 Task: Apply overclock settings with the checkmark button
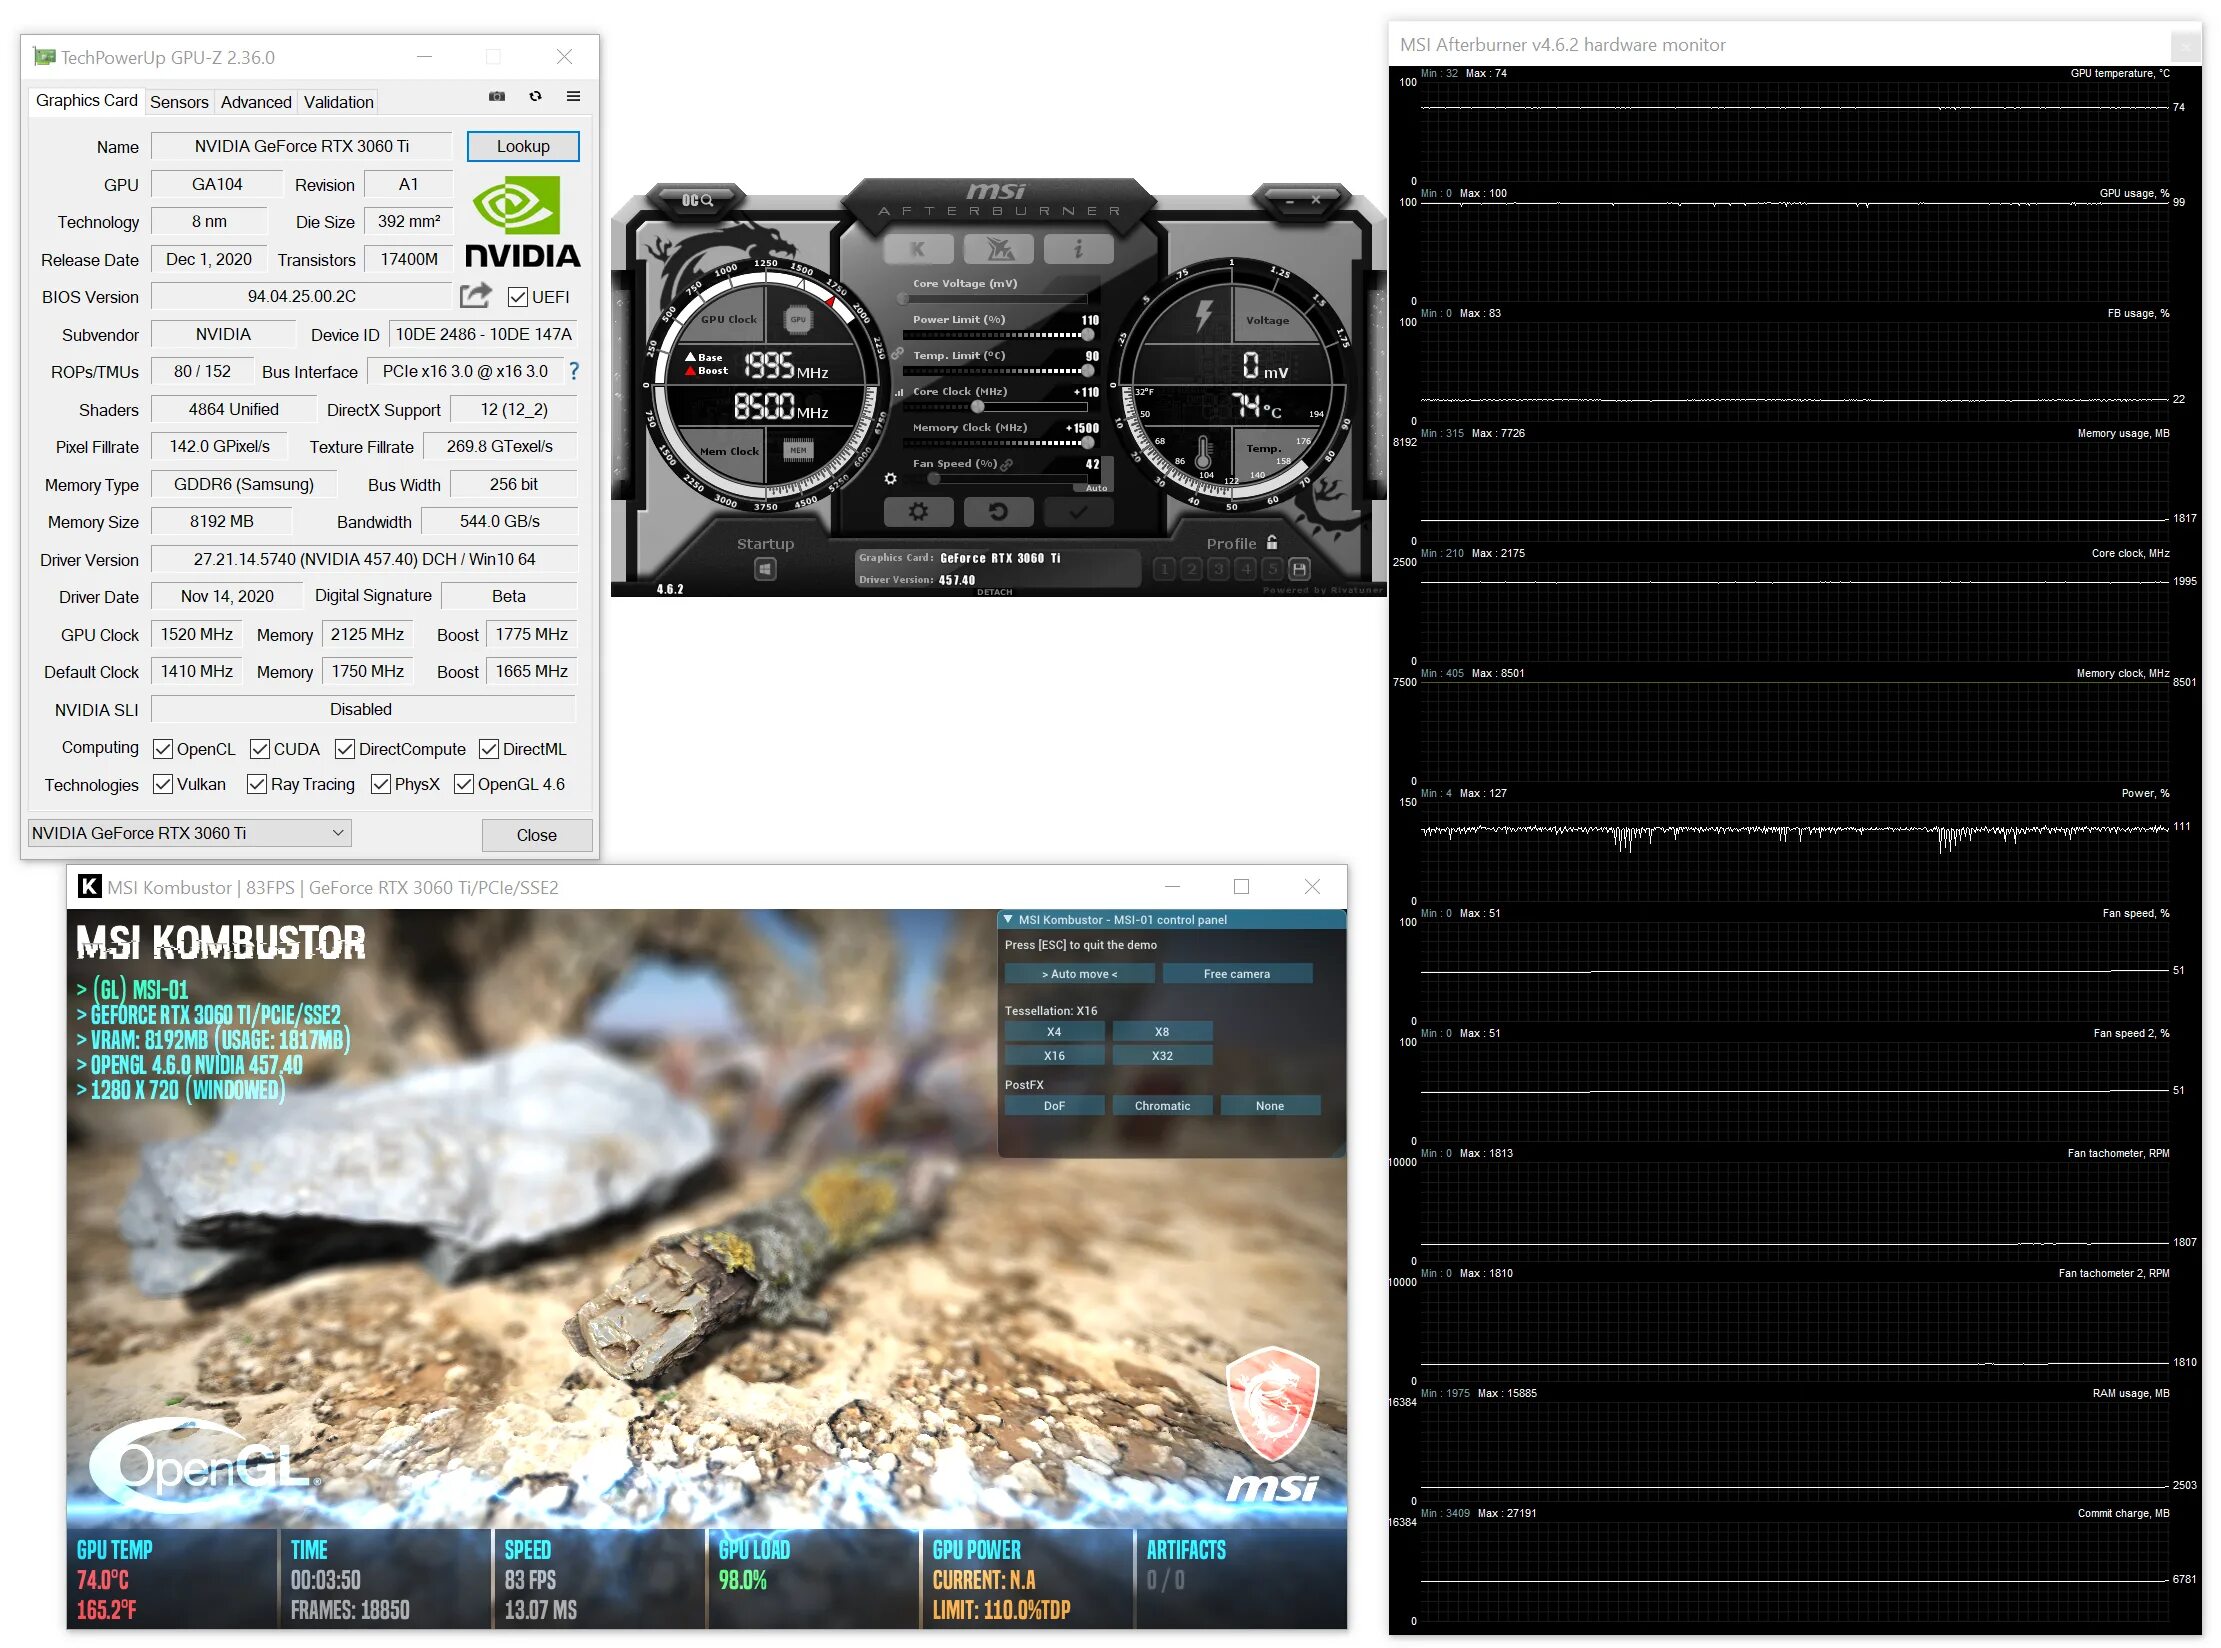pos(1078,512)
